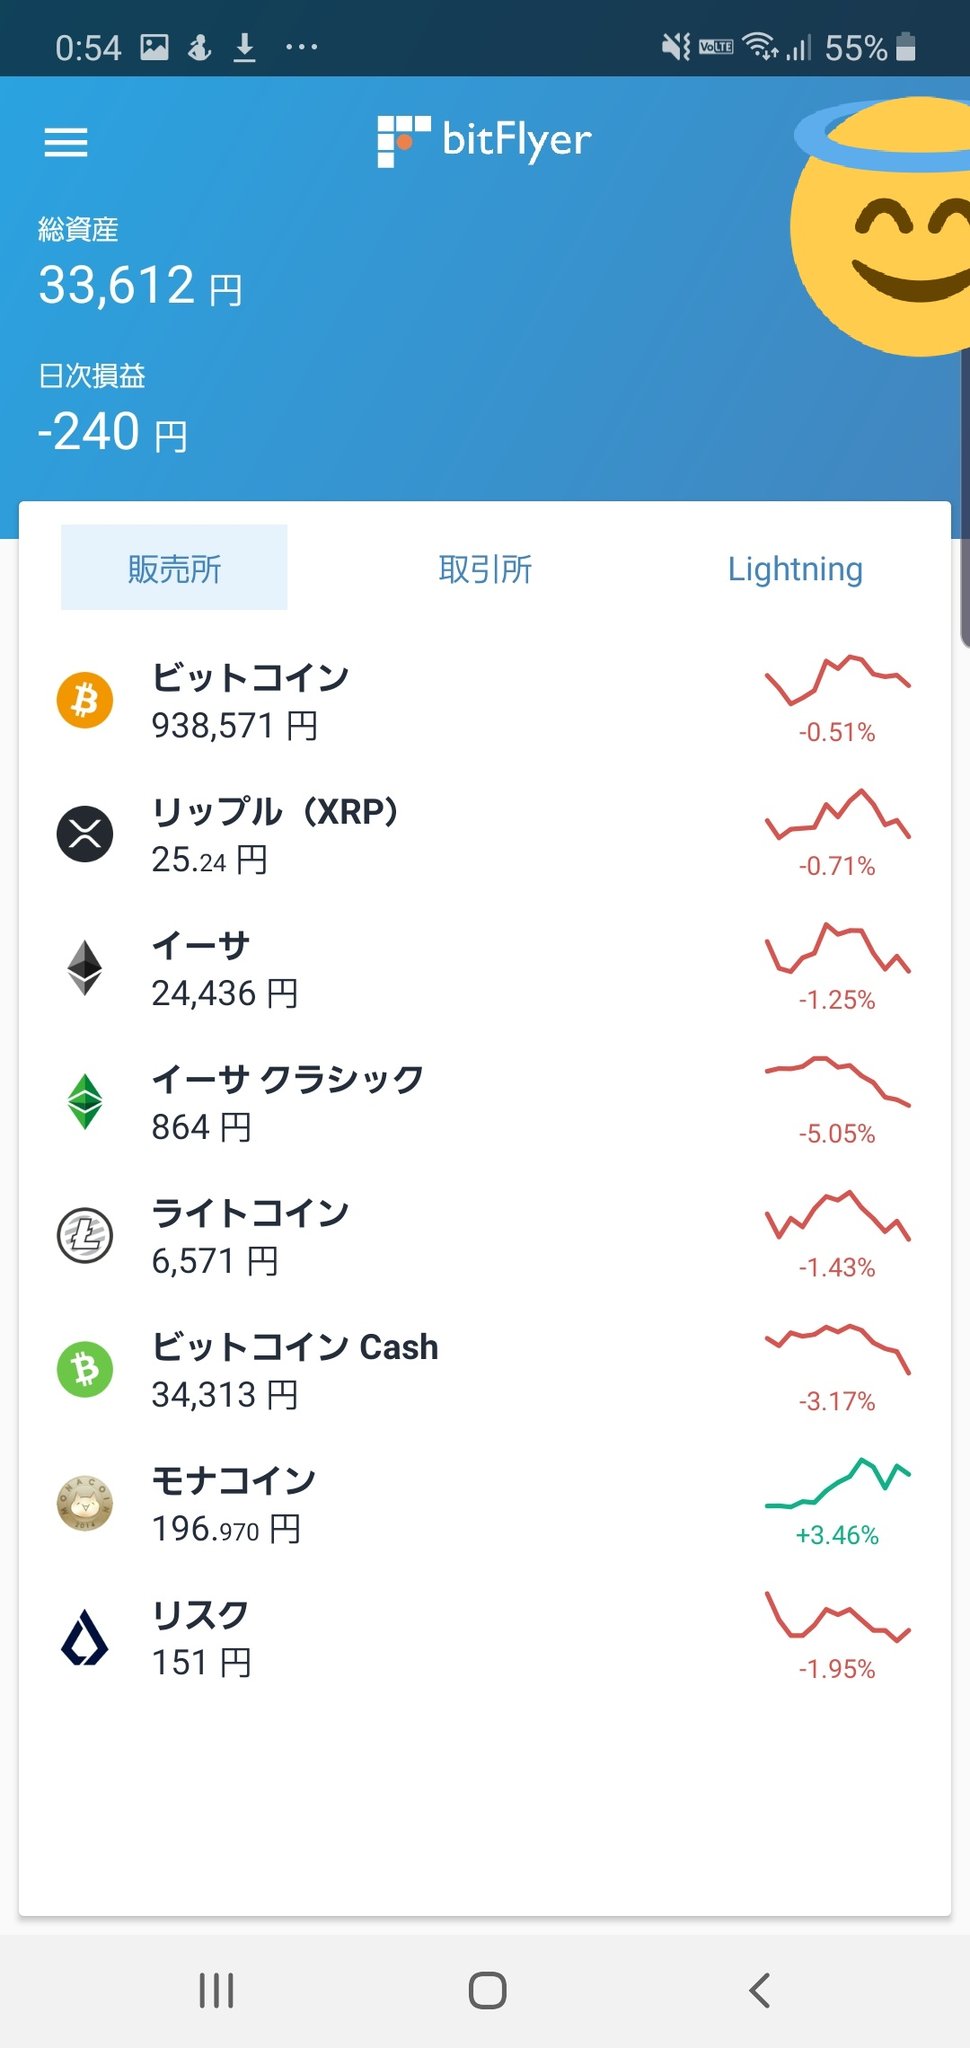This screenshot has height=2048, width=970.
Task: Tap the Bitcoin Cash green icon
Action: pyautogui.click(x=85, y=1370)
